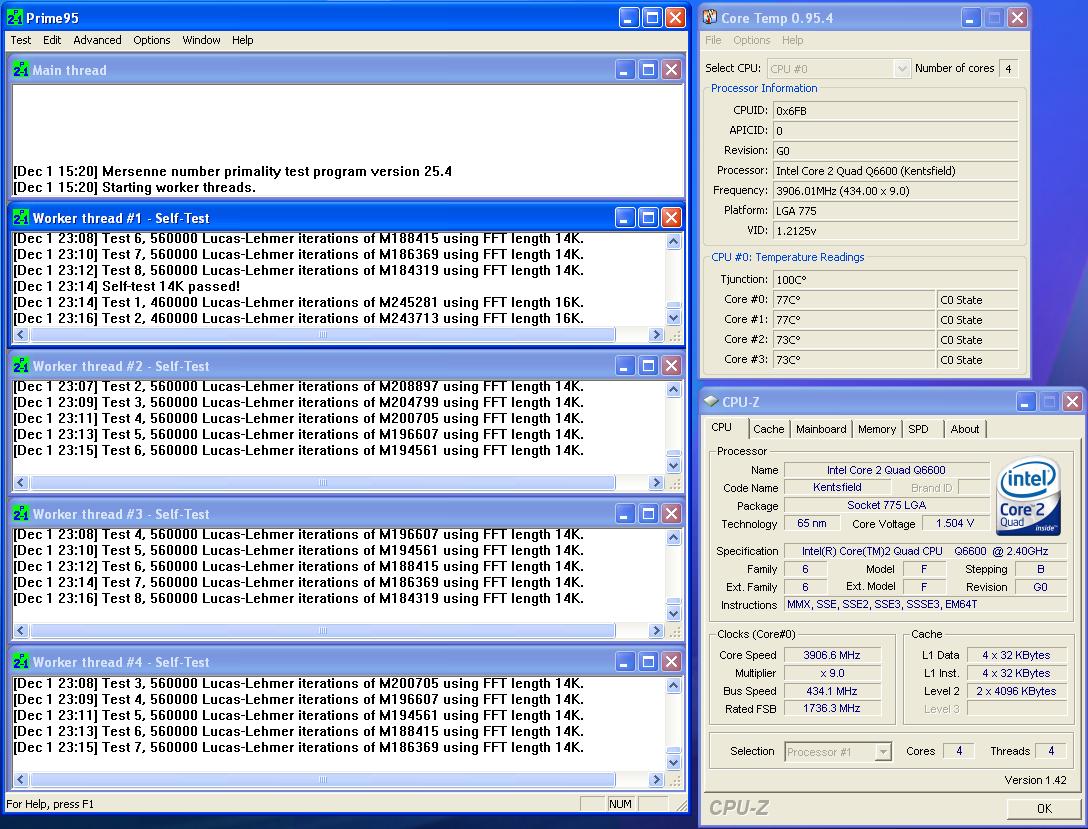
Task: Click 'Self-test 14K passed!' line
Action: pyautogui.click(x=127, y=286)
